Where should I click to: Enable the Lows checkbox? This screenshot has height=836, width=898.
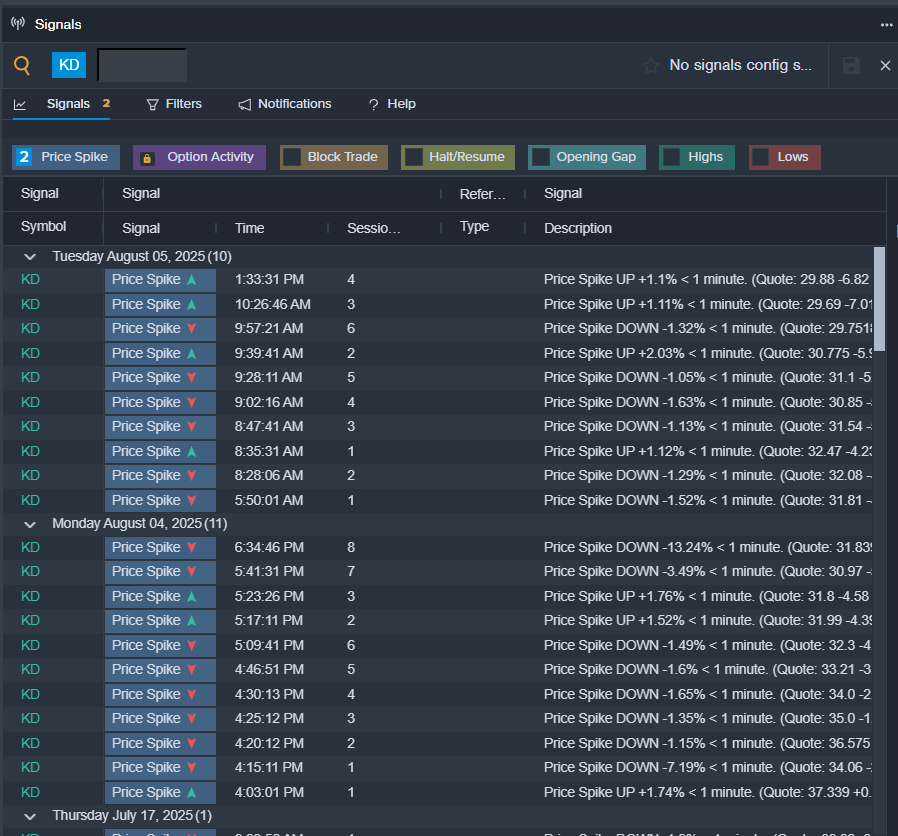(761, 157)
